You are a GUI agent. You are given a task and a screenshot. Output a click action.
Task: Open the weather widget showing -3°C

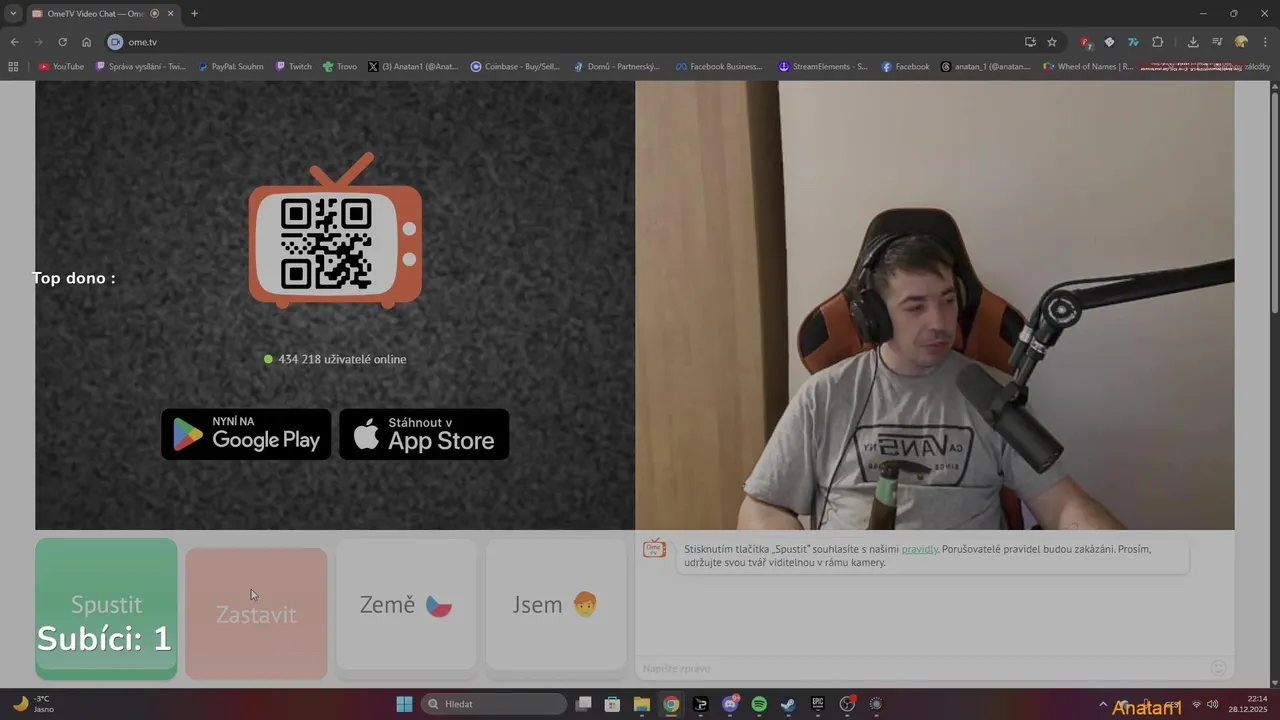pos(34,704)
